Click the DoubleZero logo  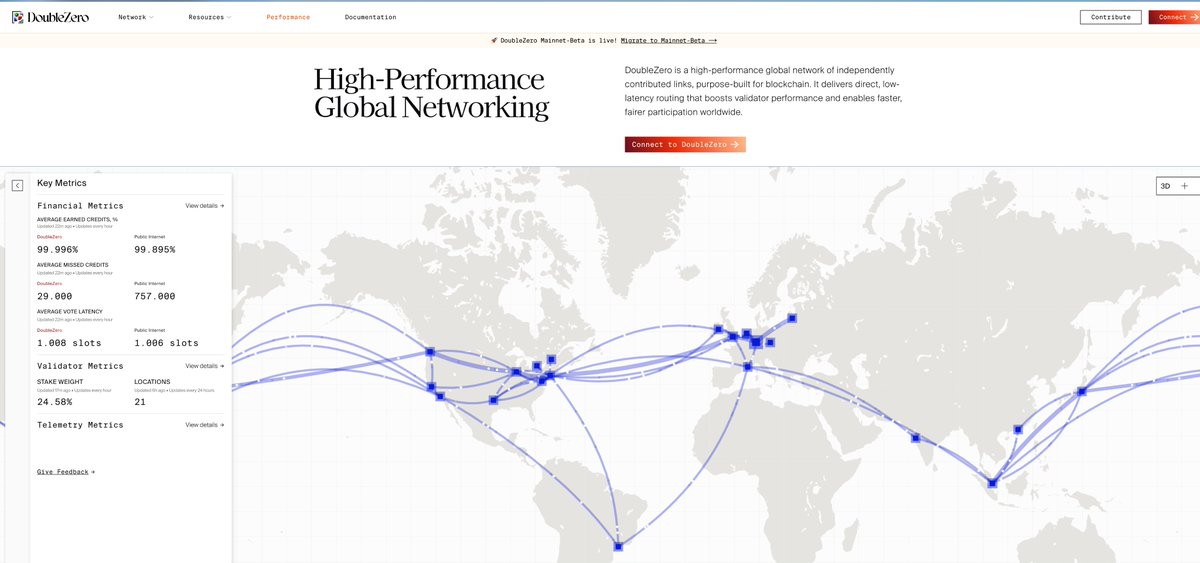[x=50, y=17]
